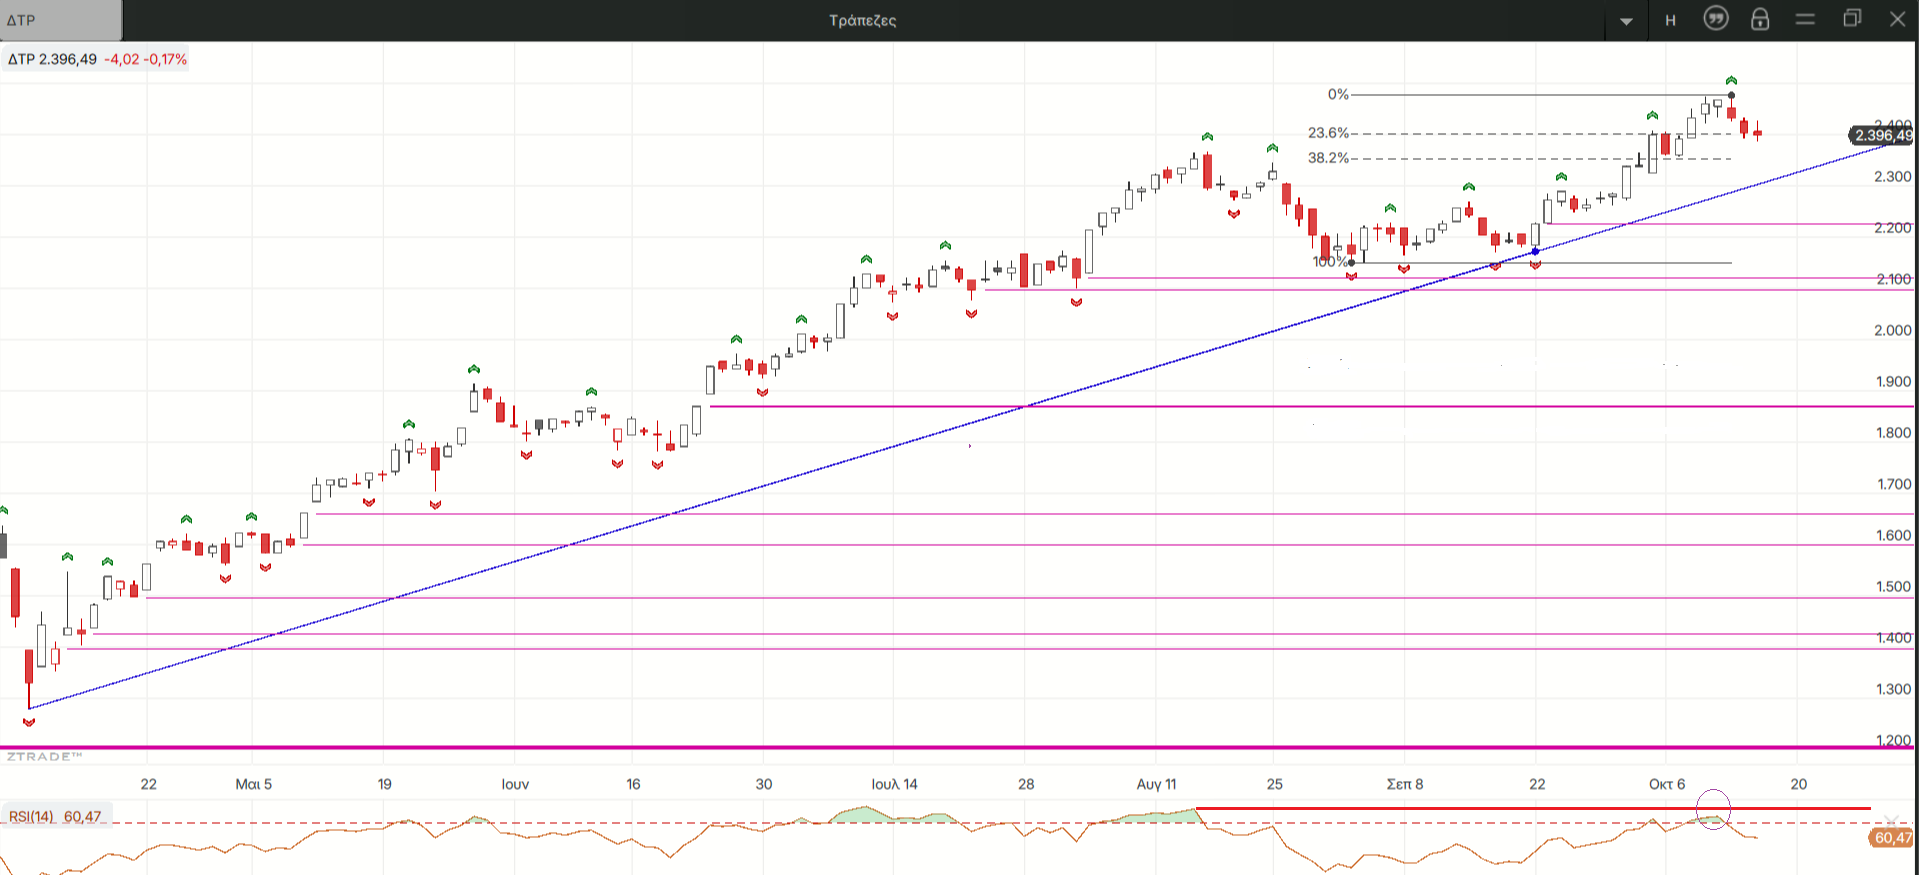Select the Fibonacci 0% level handle dot

(1731, 95)
